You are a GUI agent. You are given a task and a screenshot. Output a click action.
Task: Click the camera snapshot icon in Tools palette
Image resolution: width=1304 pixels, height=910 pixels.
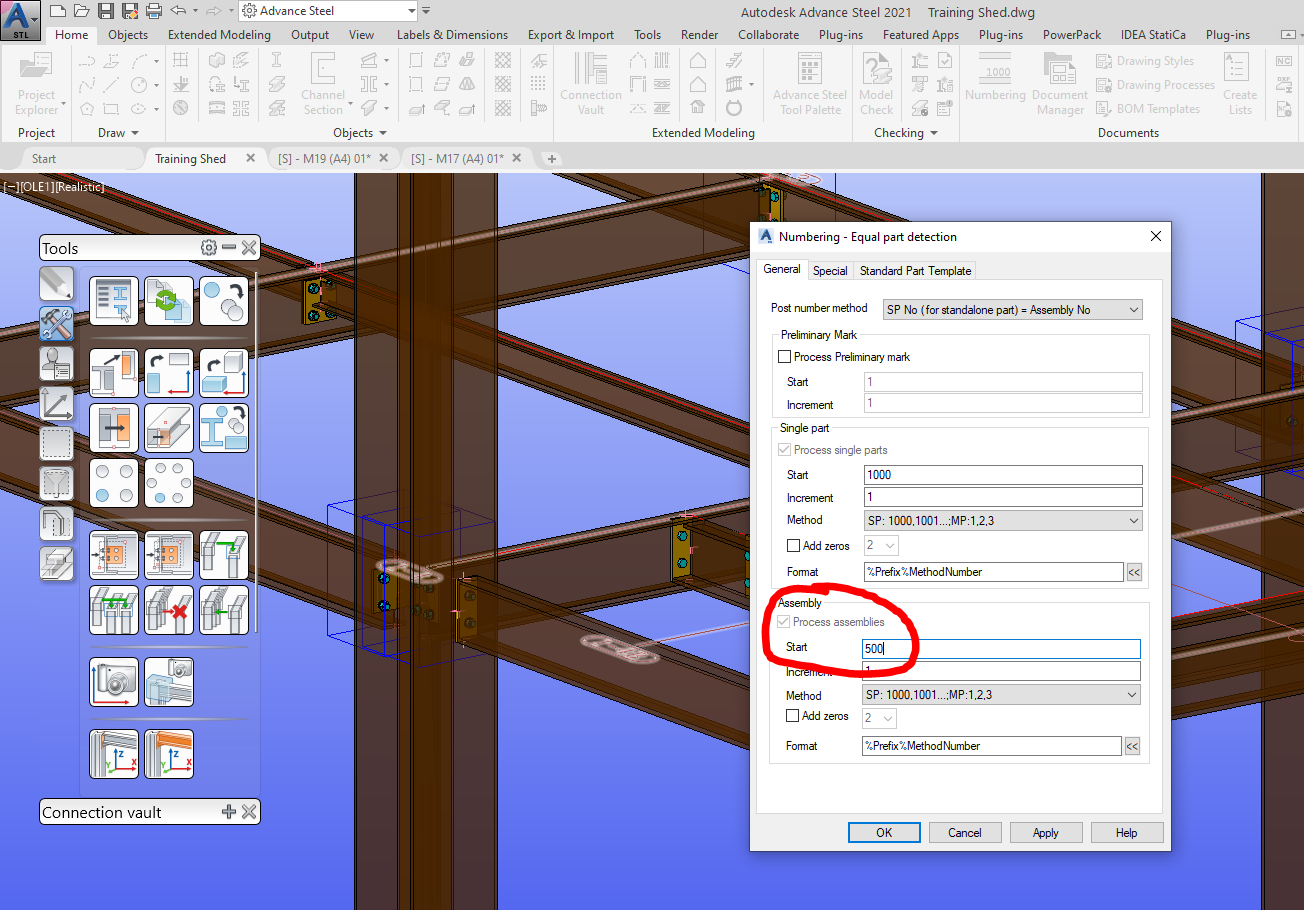(113, 681)
